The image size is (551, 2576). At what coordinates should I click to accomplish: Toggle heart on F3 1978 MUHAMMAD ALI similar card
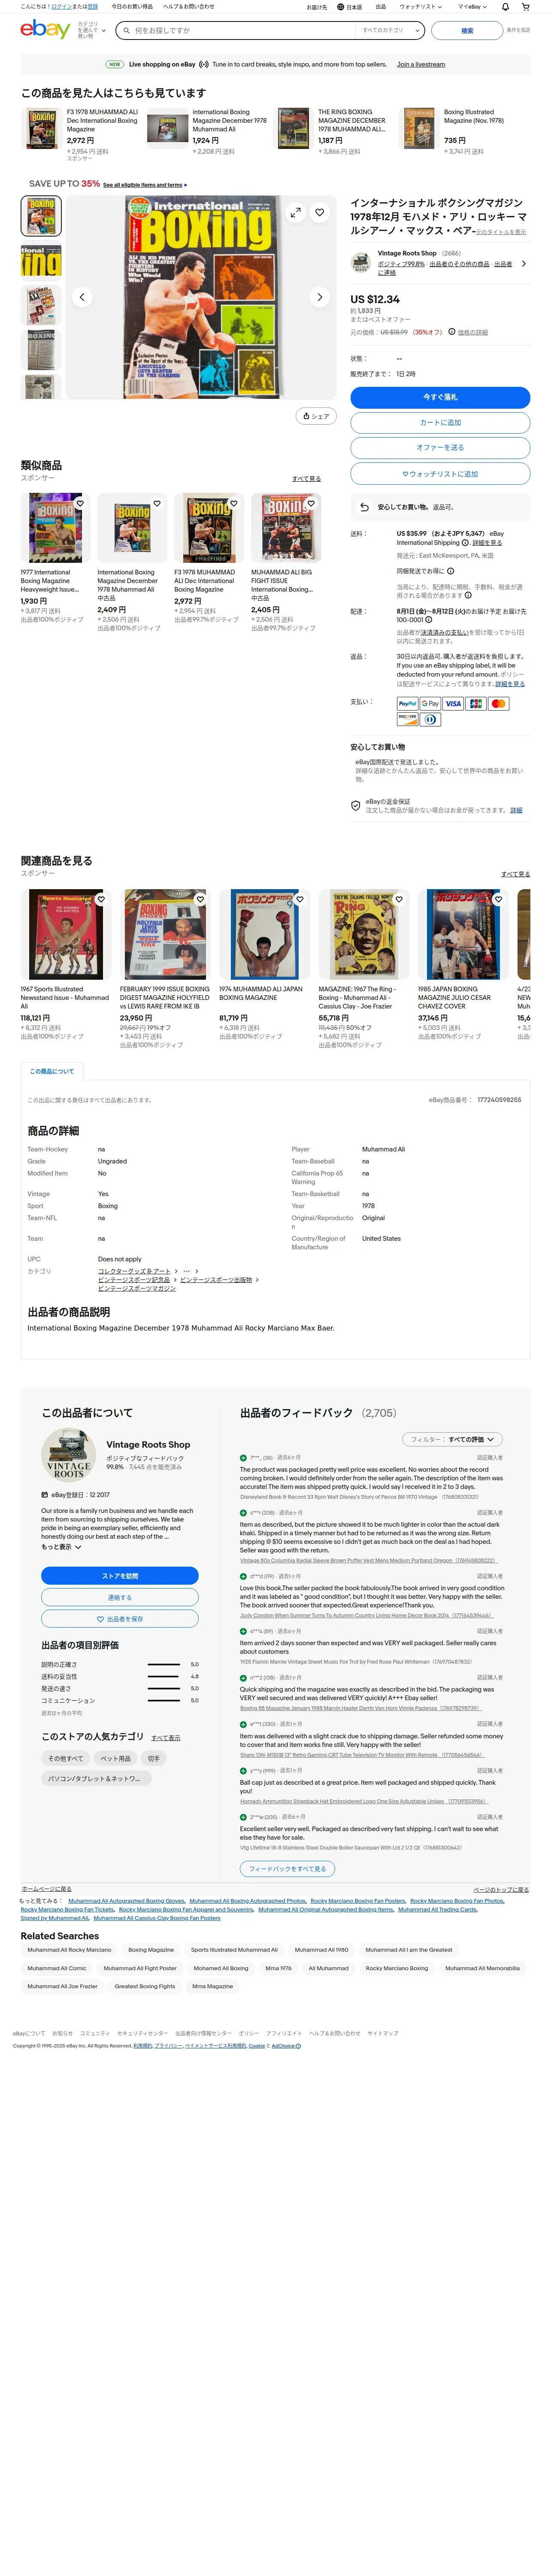234,503
